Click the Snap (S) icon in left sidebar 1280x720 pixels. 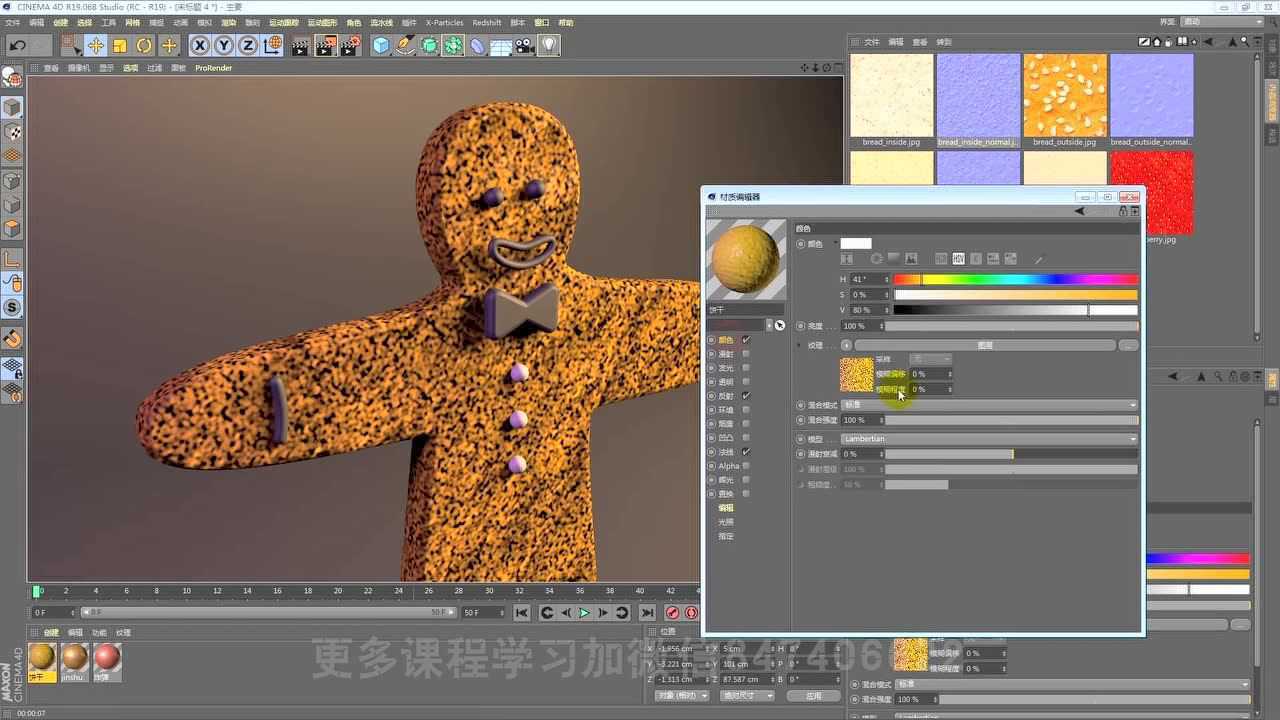[12, 307]
